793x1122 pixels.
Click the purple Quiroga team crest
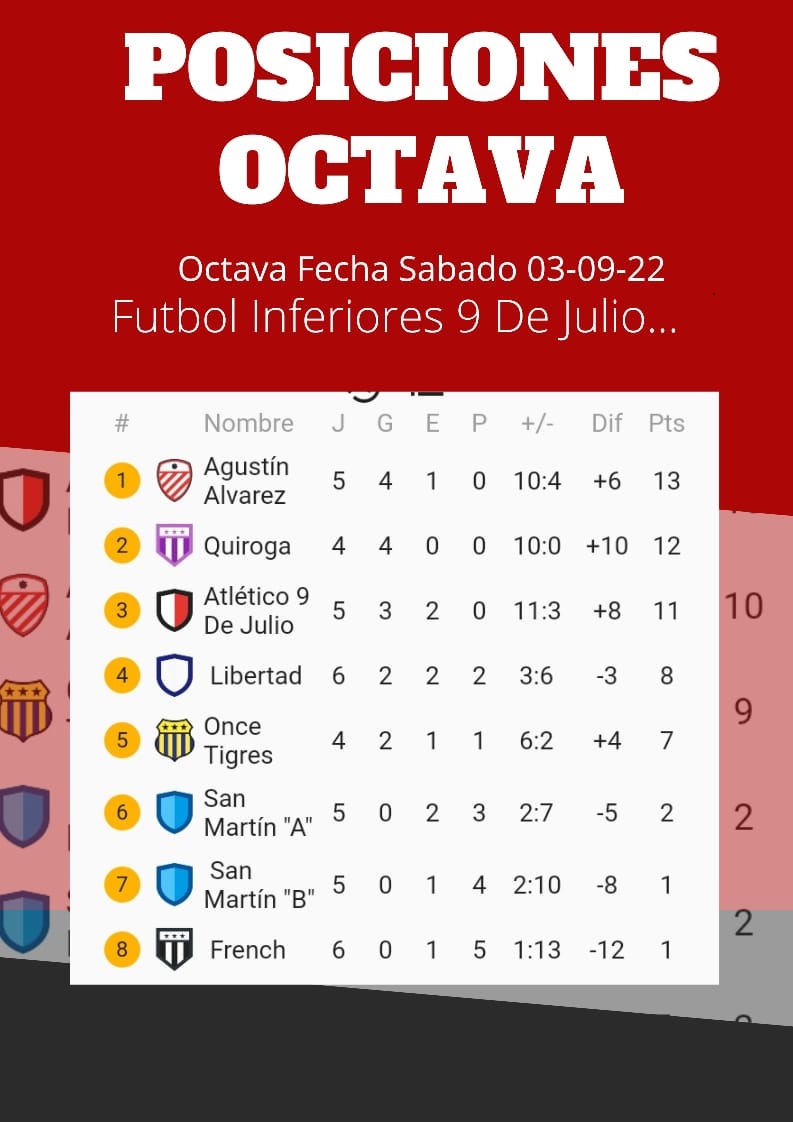175,545
